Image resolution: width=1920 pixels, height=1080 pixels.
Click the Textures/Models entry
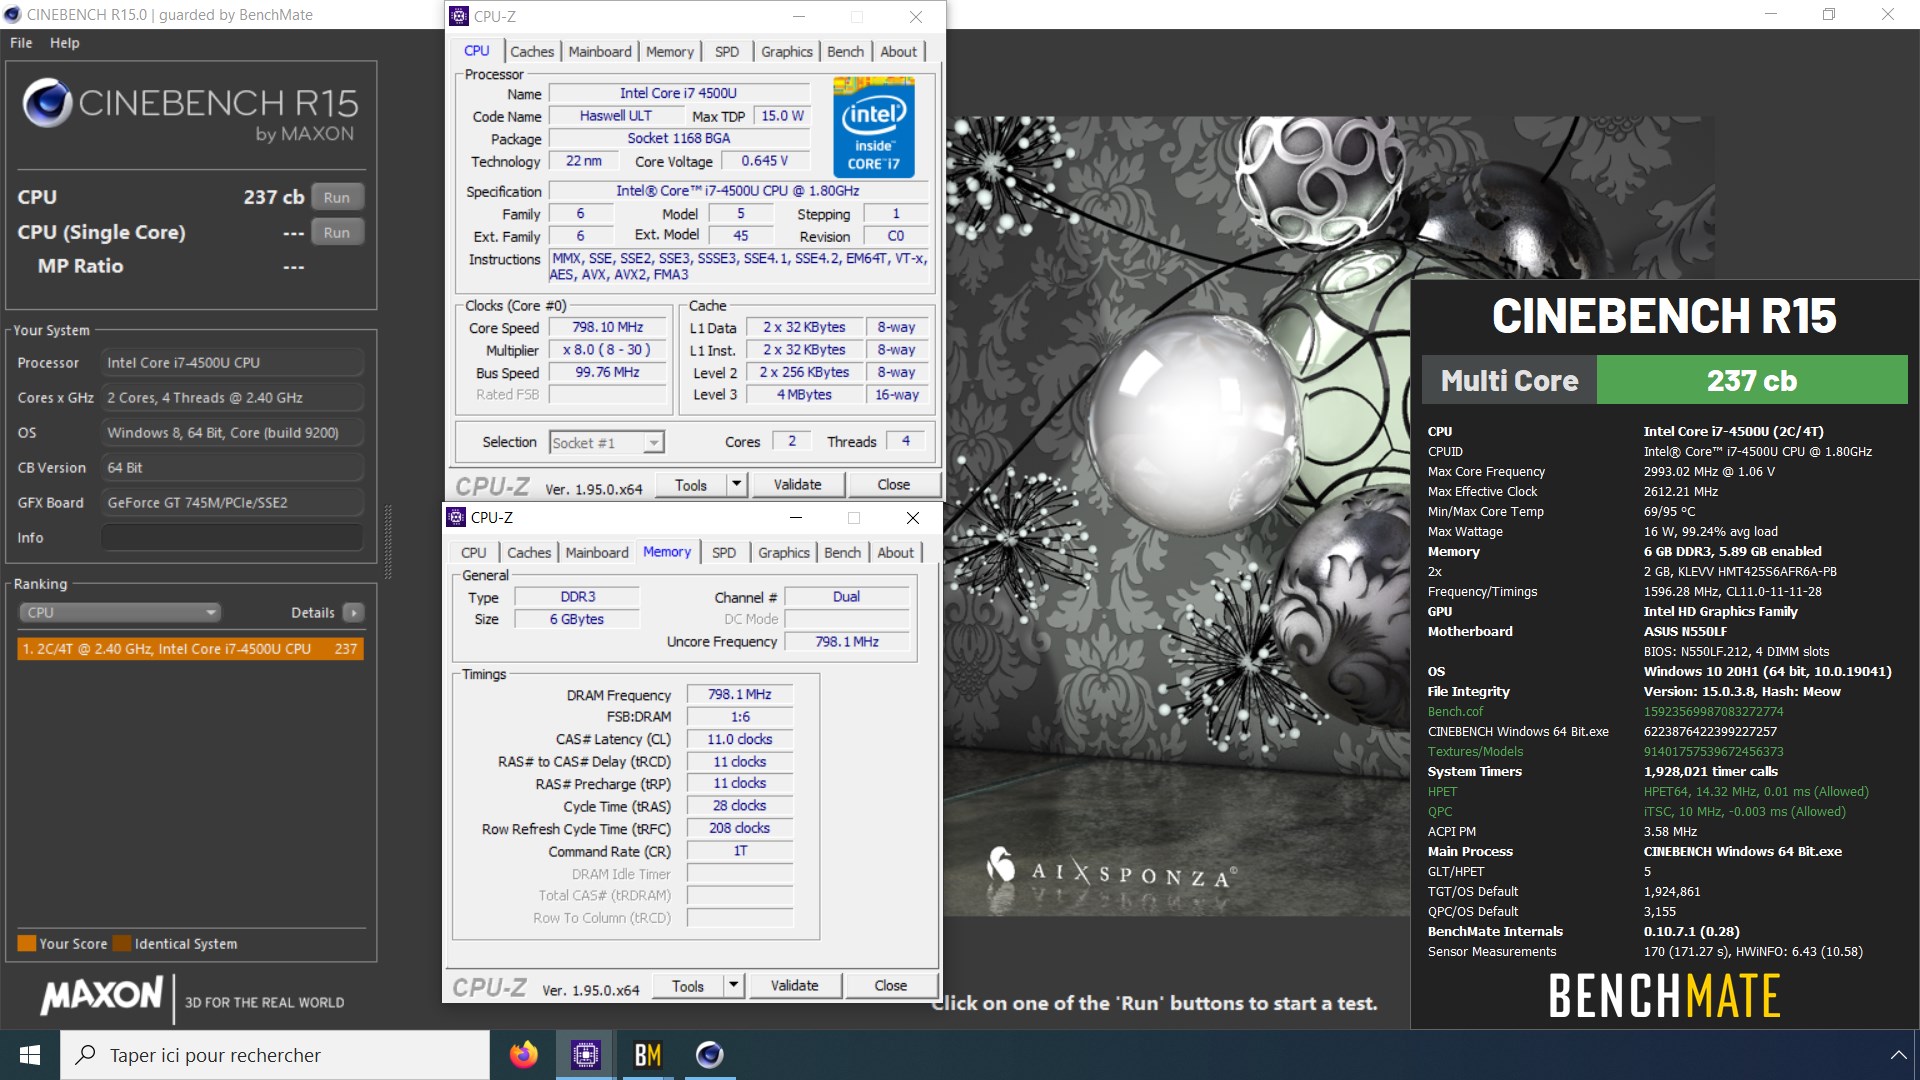tap(1475, 752)
